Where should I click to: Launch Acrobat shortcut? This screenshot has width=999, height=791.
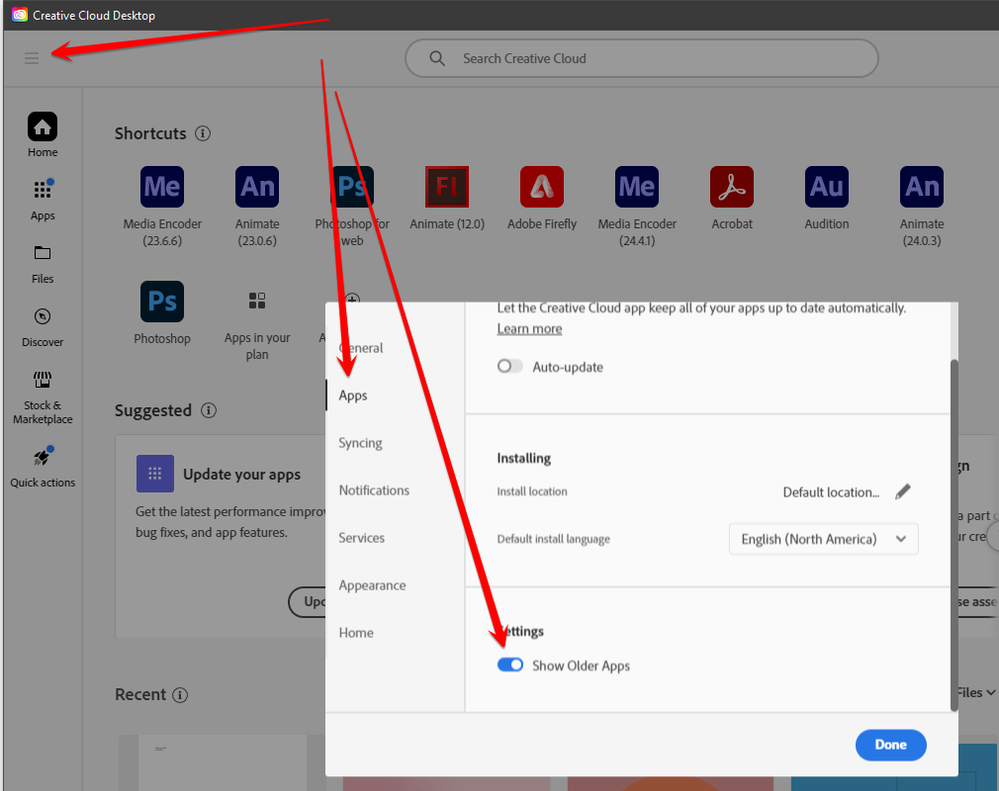[x=731, y=187]
